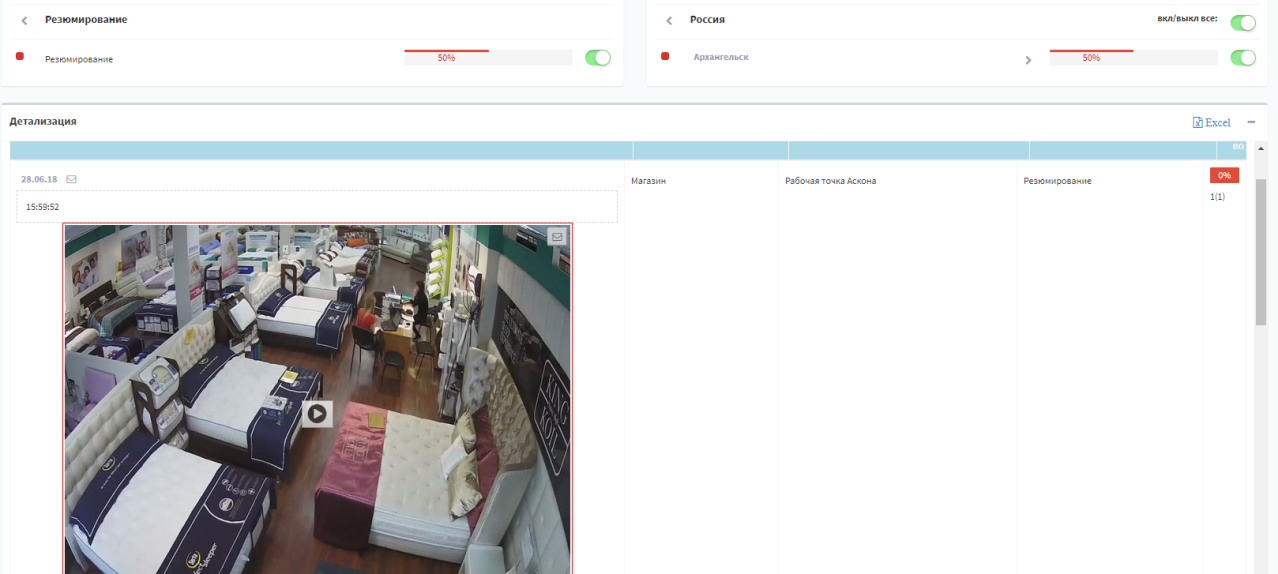1278x574 pixels.
Task: Export details with the Excel link
Action: coord(1212,122)
